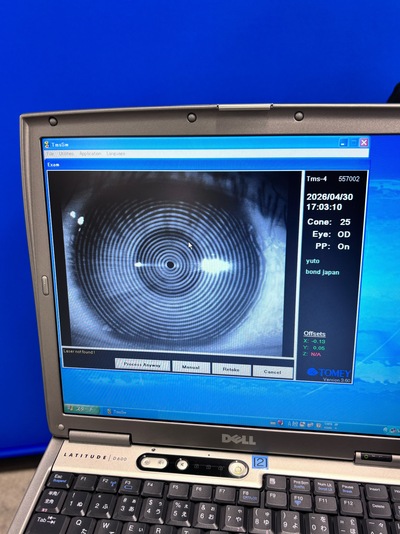Viewport: 400px width, 534px height.
Task: Retake the exam image with Retake
Action: coord(231,370)
